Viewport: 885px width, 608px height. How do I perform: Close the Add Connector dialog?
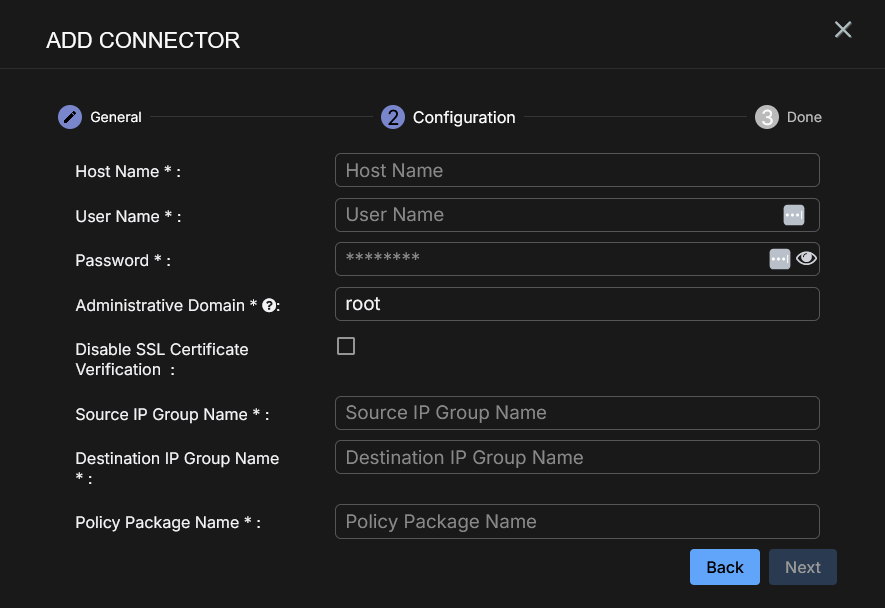click(843, 30)
